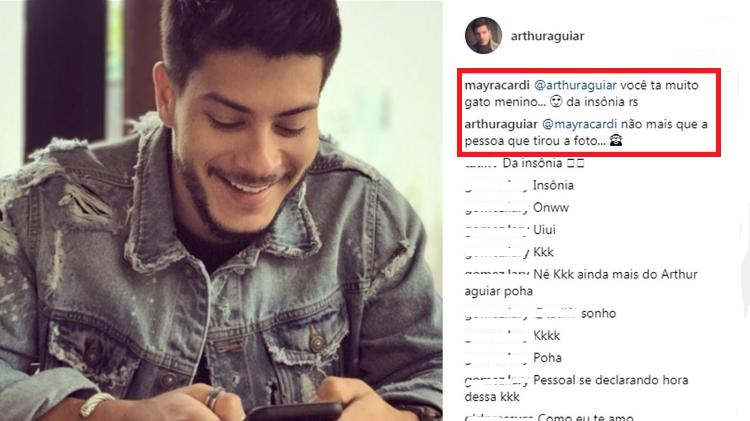Select the phone emoji in arthuraguiar's reply

pyautogui.click(x=616, y=141)
